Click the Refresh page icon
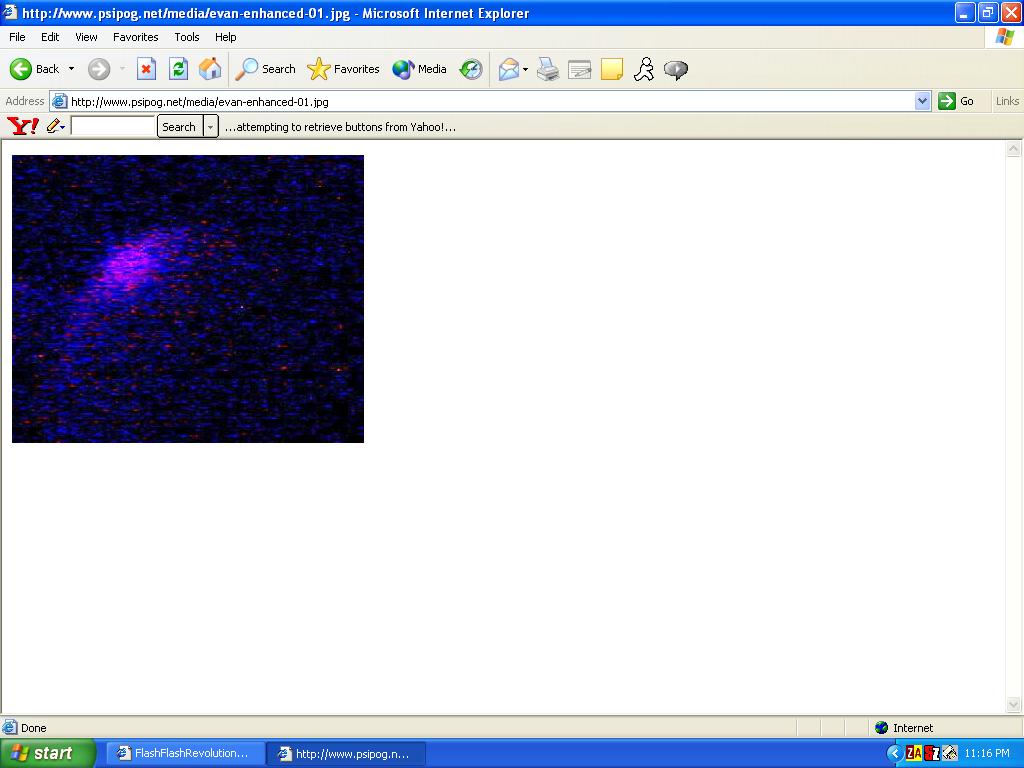This screenshot has width=1024, height=768. point(178,69)
